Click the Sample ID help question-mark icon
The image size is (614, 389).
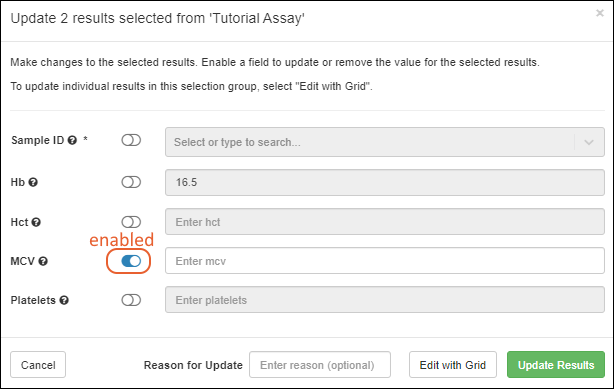point(72,140)
